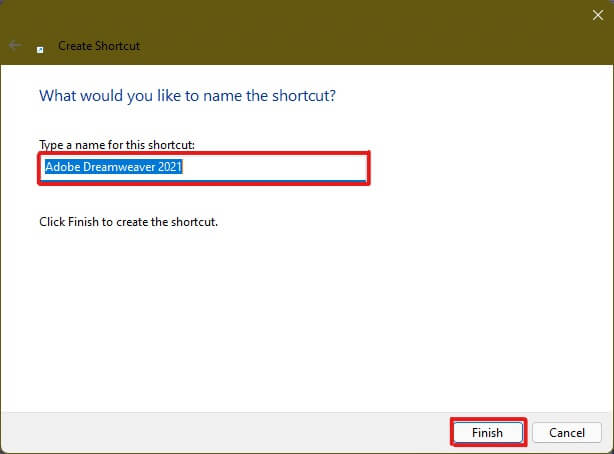Image resolution: width=614 pixels, height=454 pixels.
Task: Click the Finish button
Action: coord(488,432)
